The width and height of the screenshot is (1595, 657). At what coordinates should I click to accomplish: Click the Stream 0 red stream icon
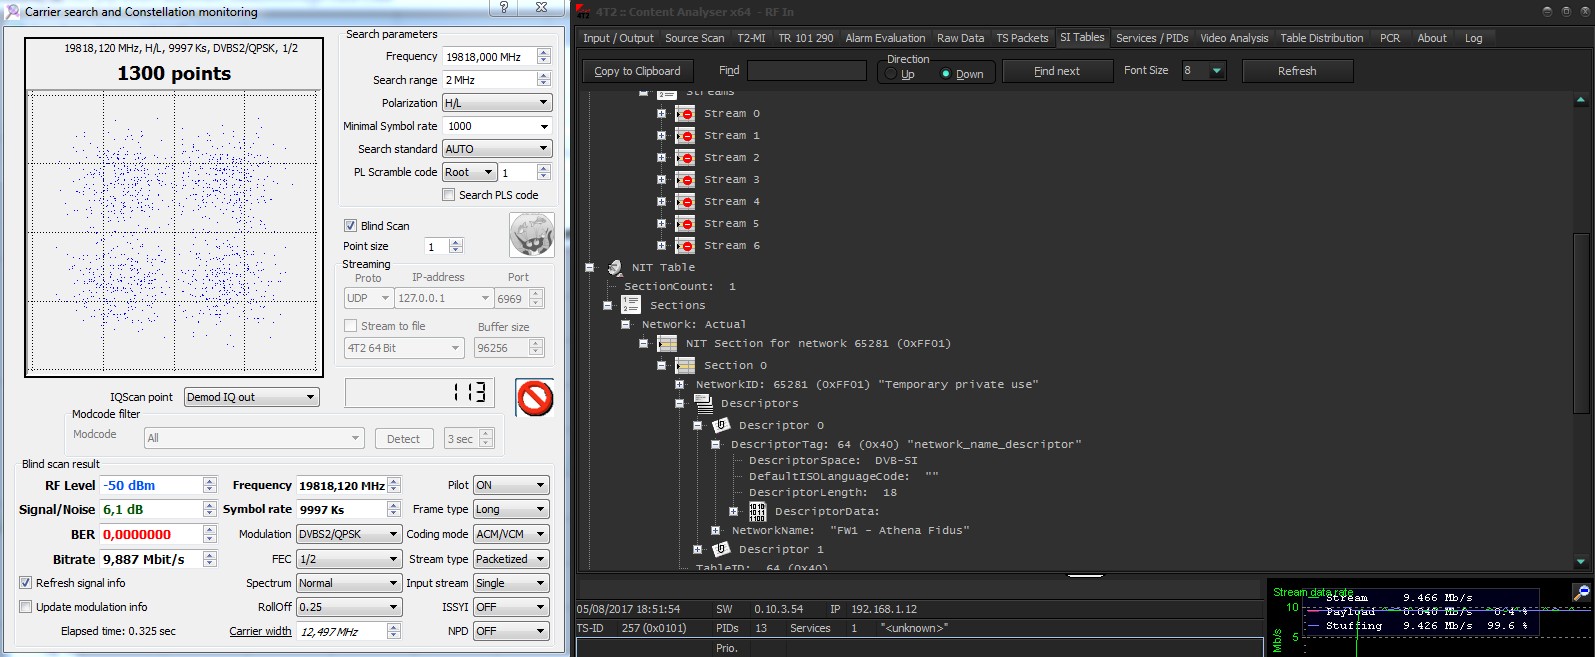click(685, 114)
